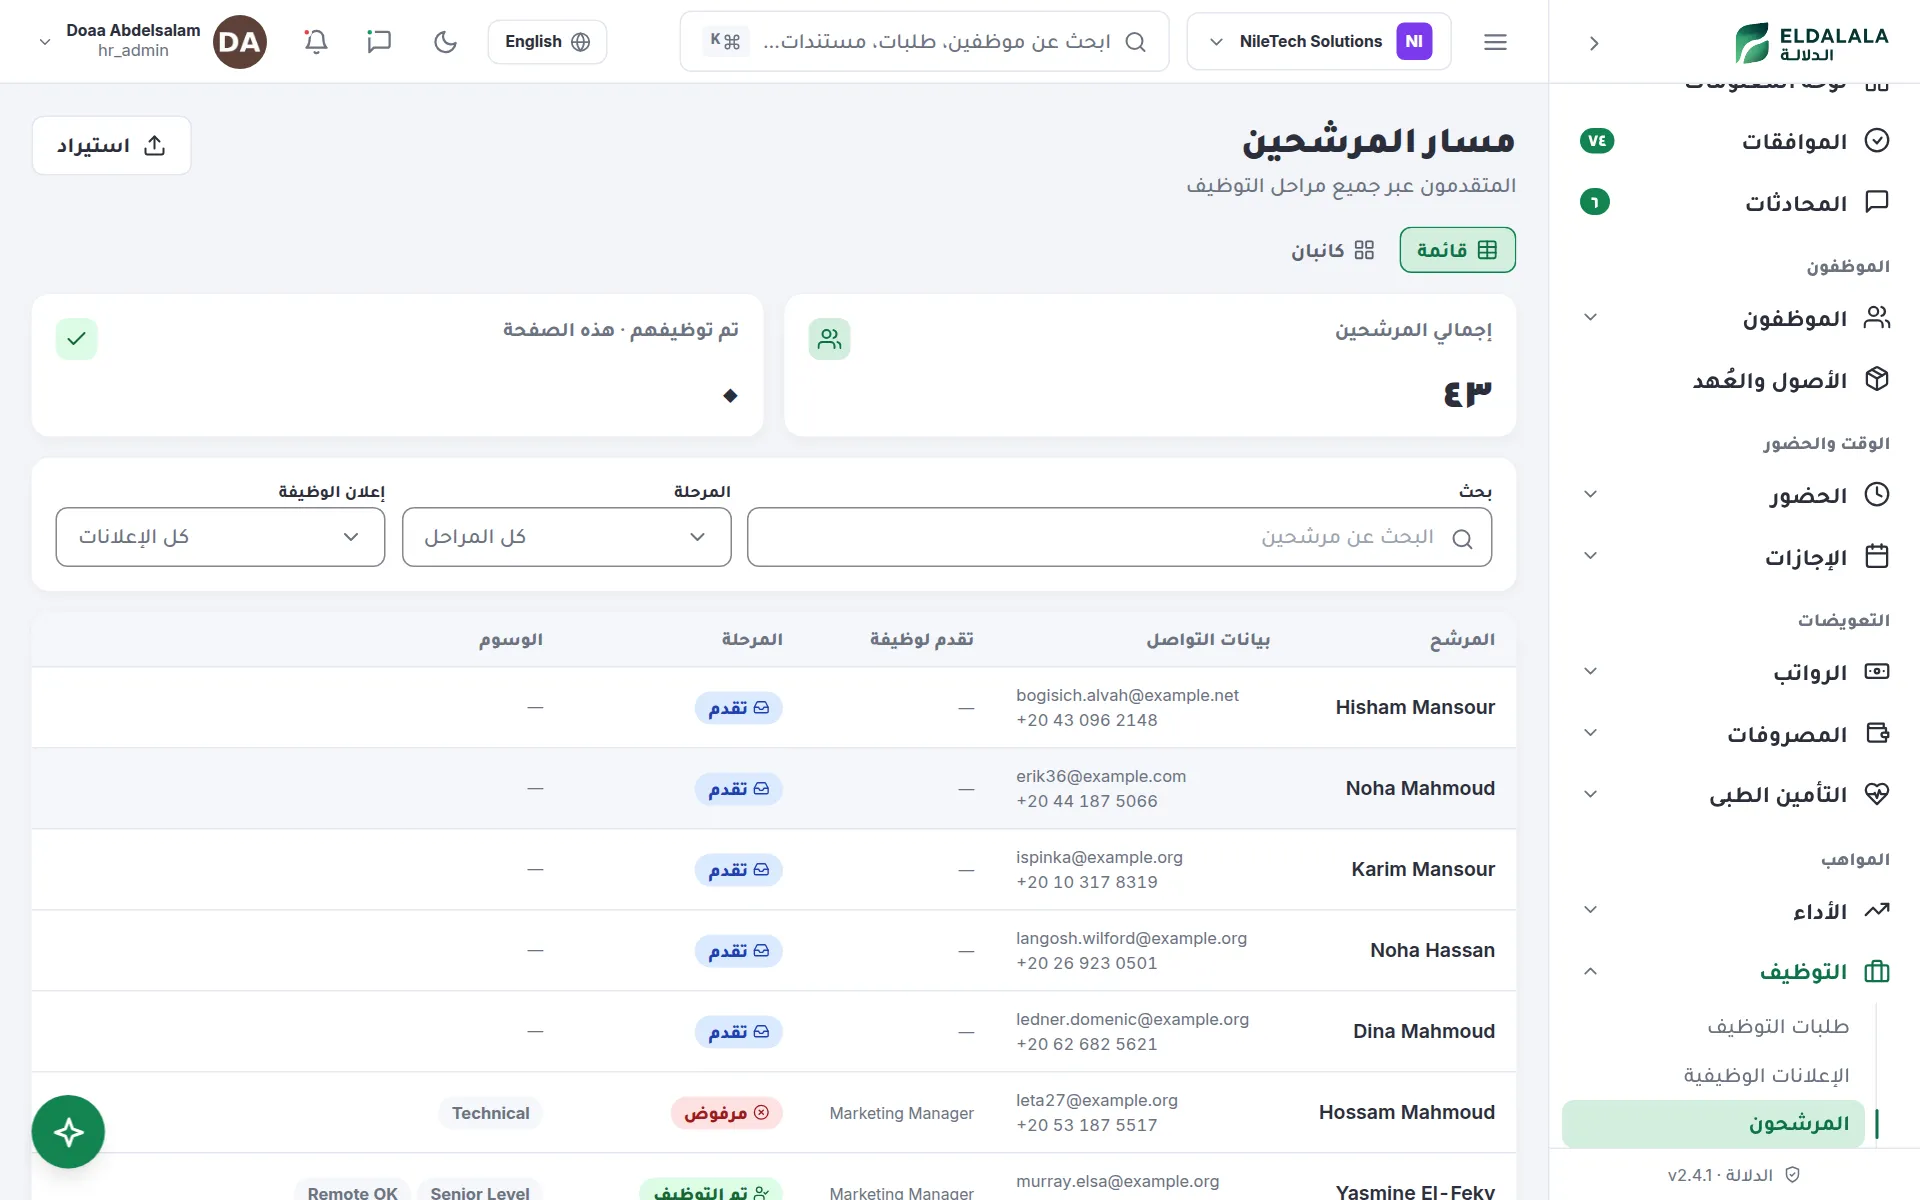Click the green AI assistant floating button
This screenshot has width=1920, height=1200.
pyautogui.click(x=68, y=1132)
